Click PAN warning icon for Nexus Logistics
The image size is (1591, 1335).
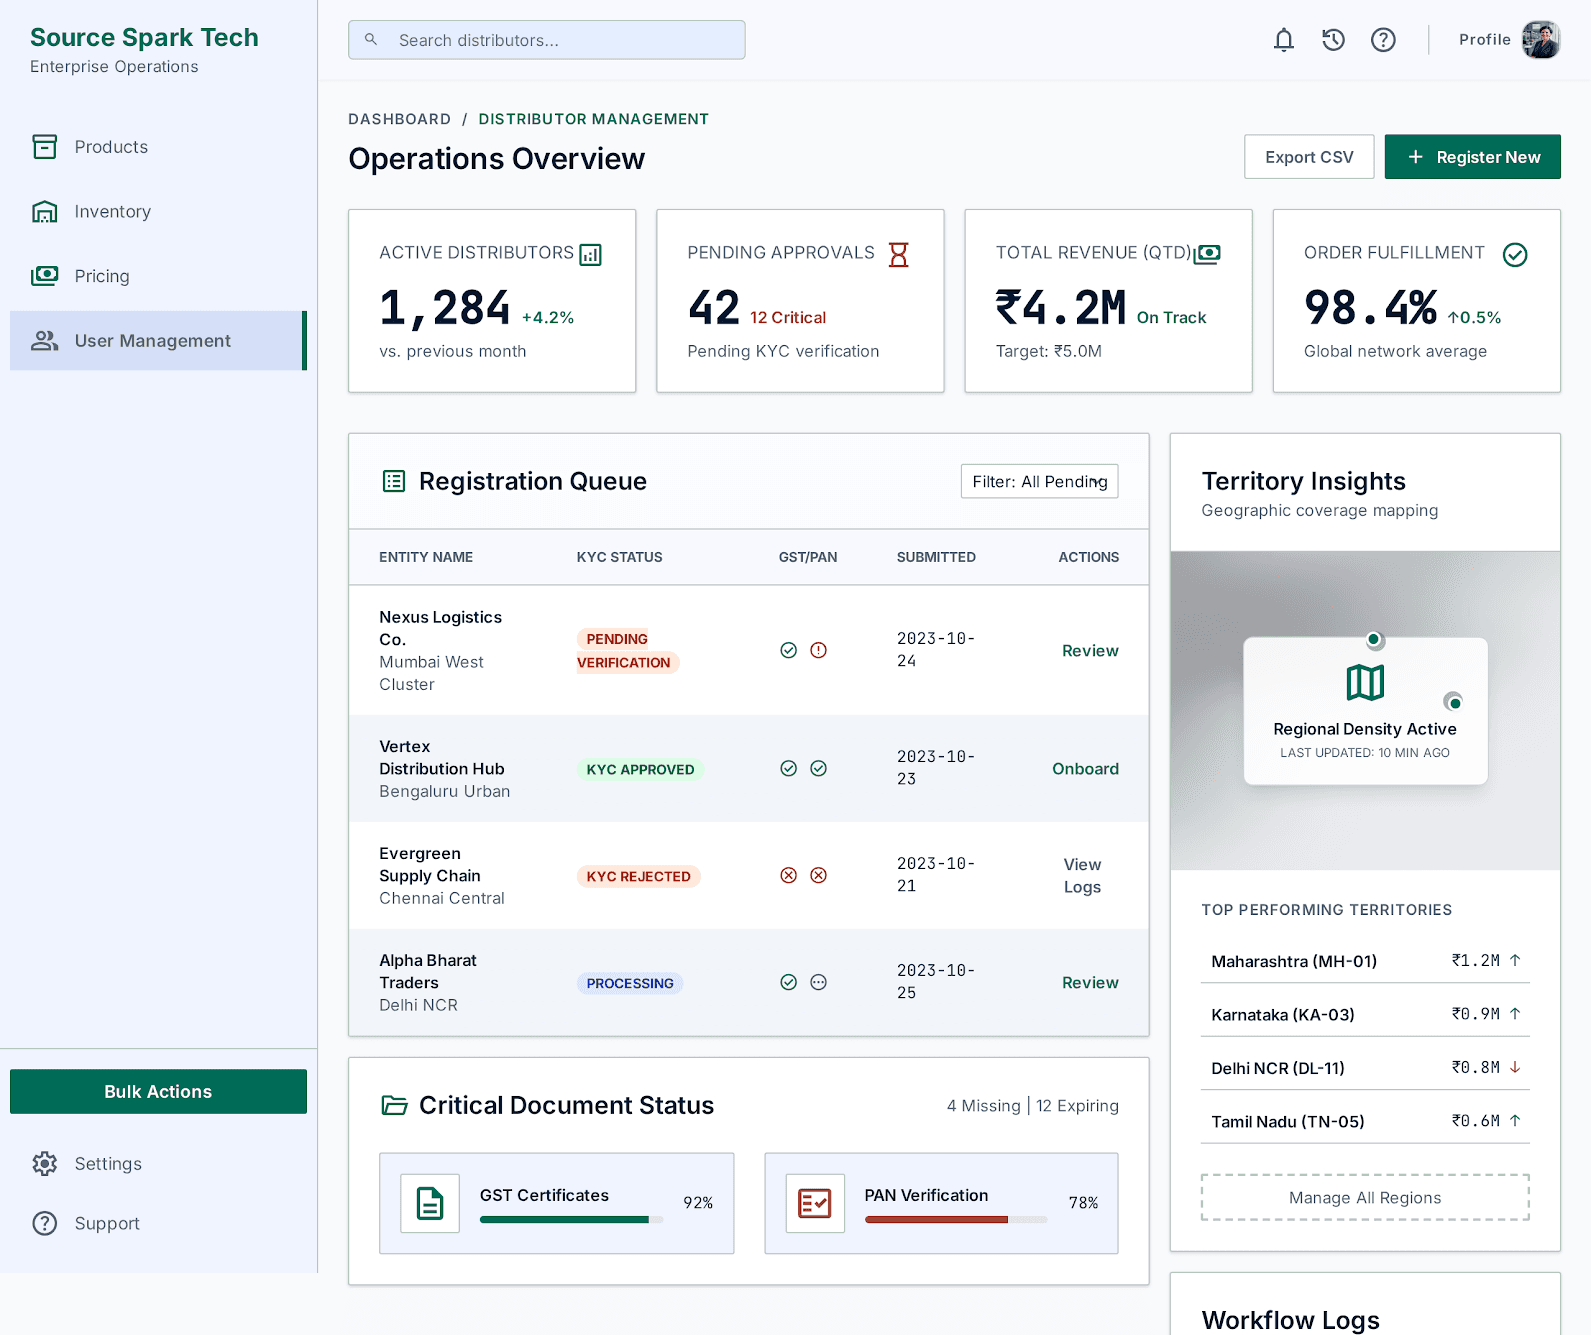coord(818,650)
